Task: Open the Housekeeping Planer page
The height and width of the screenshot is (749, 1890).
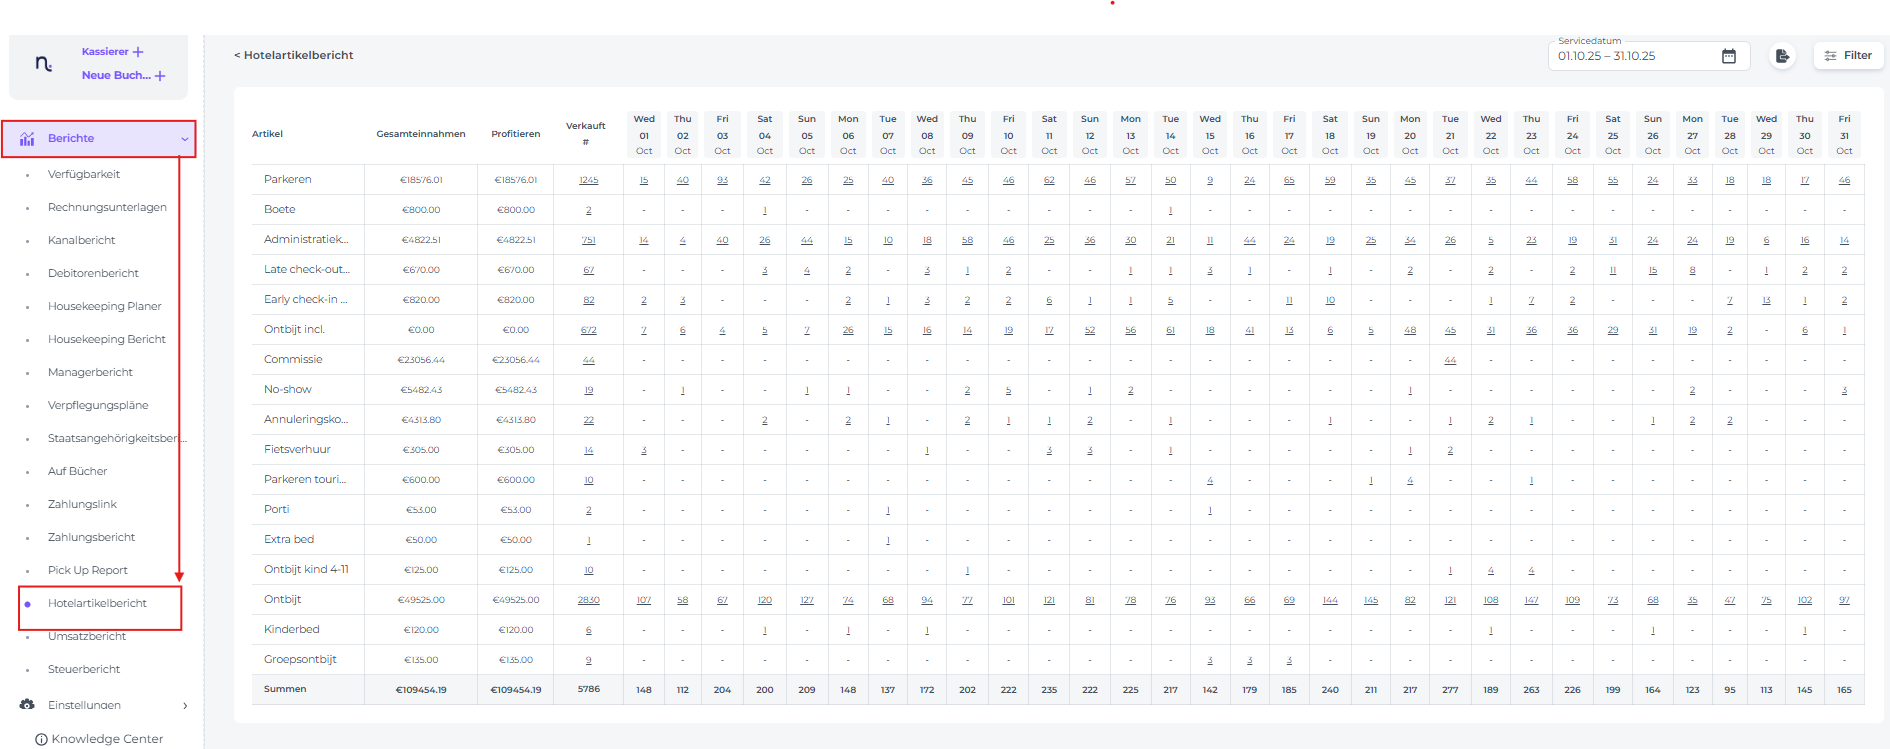Action: click(x=104, y=306)
